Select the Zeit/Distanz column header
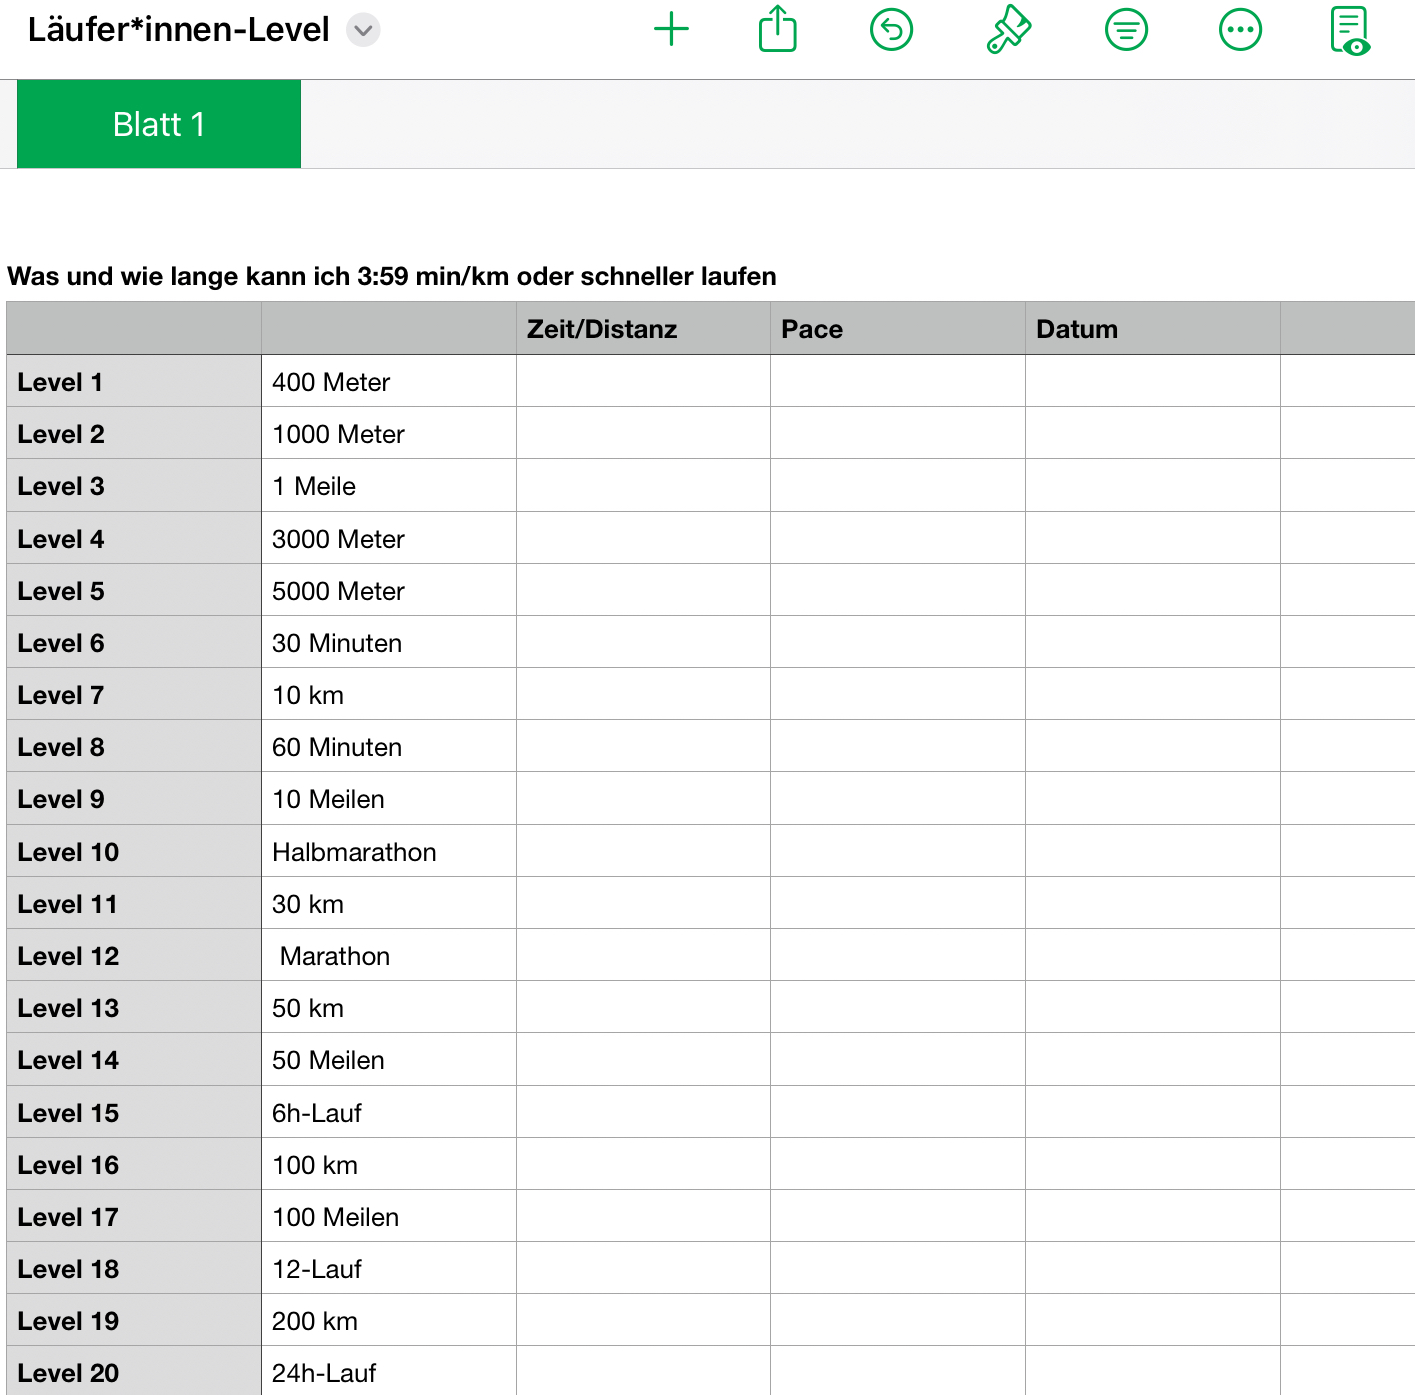The height and width of the screenshot is (1395, 1415). [x=643, y=328]
